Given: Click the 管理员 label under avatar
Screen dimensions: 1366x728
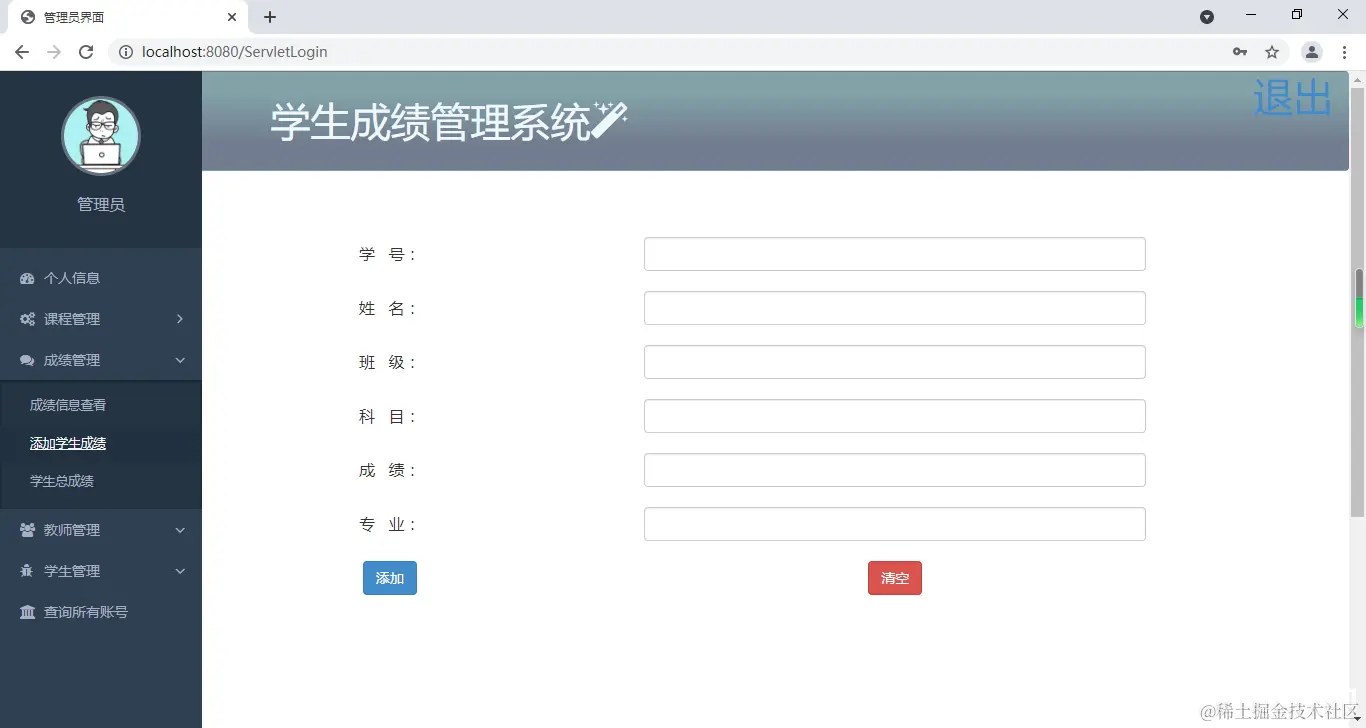Looking at the screenshot, I should point(101,204).
